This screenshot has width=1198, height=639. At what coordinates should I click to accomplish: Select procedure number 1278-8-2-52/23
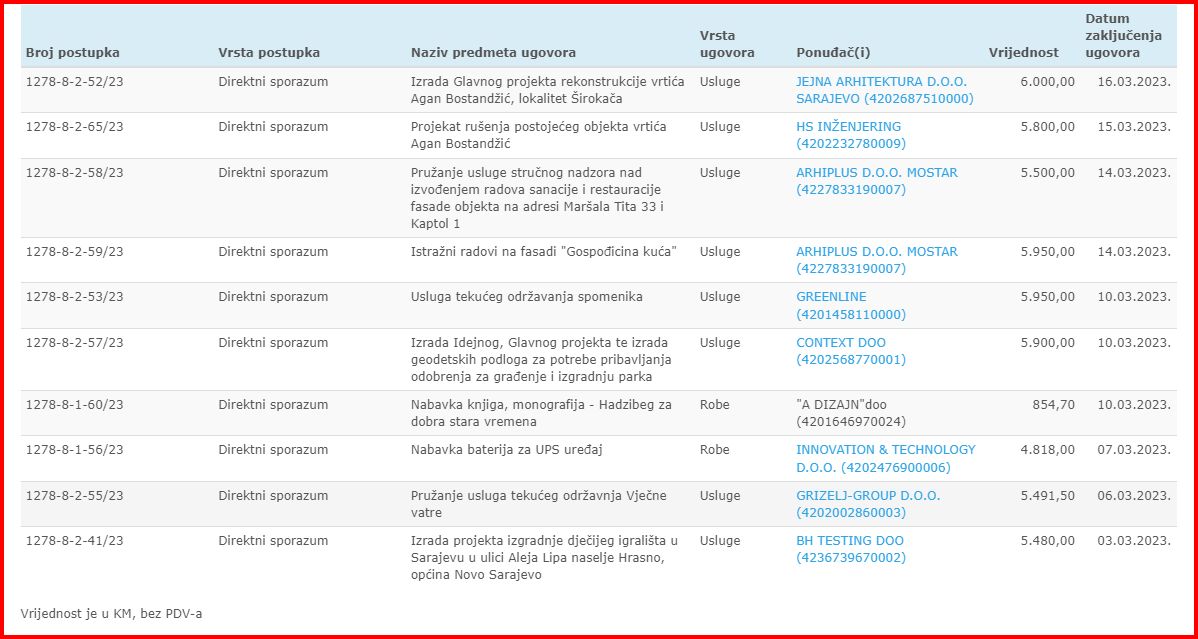[75, 82]
